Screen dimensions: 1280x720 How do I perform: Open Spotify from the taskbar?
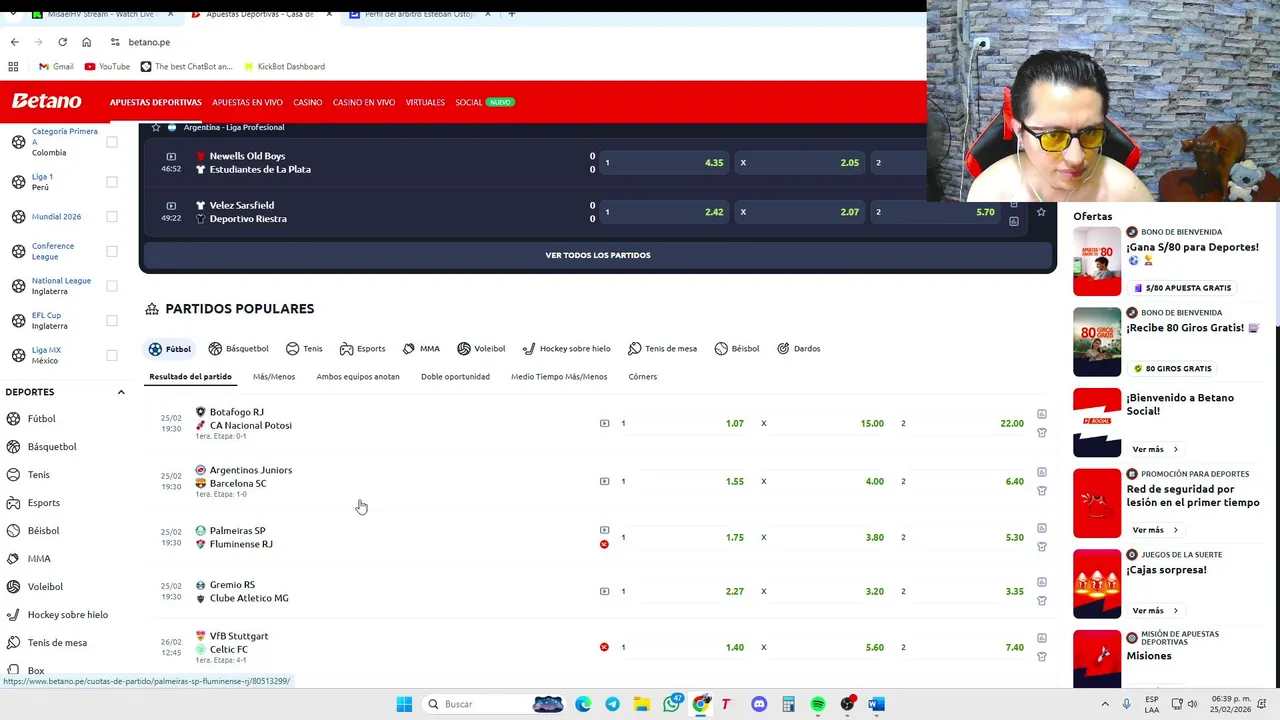pyautogui.click(x=818, y=704)
